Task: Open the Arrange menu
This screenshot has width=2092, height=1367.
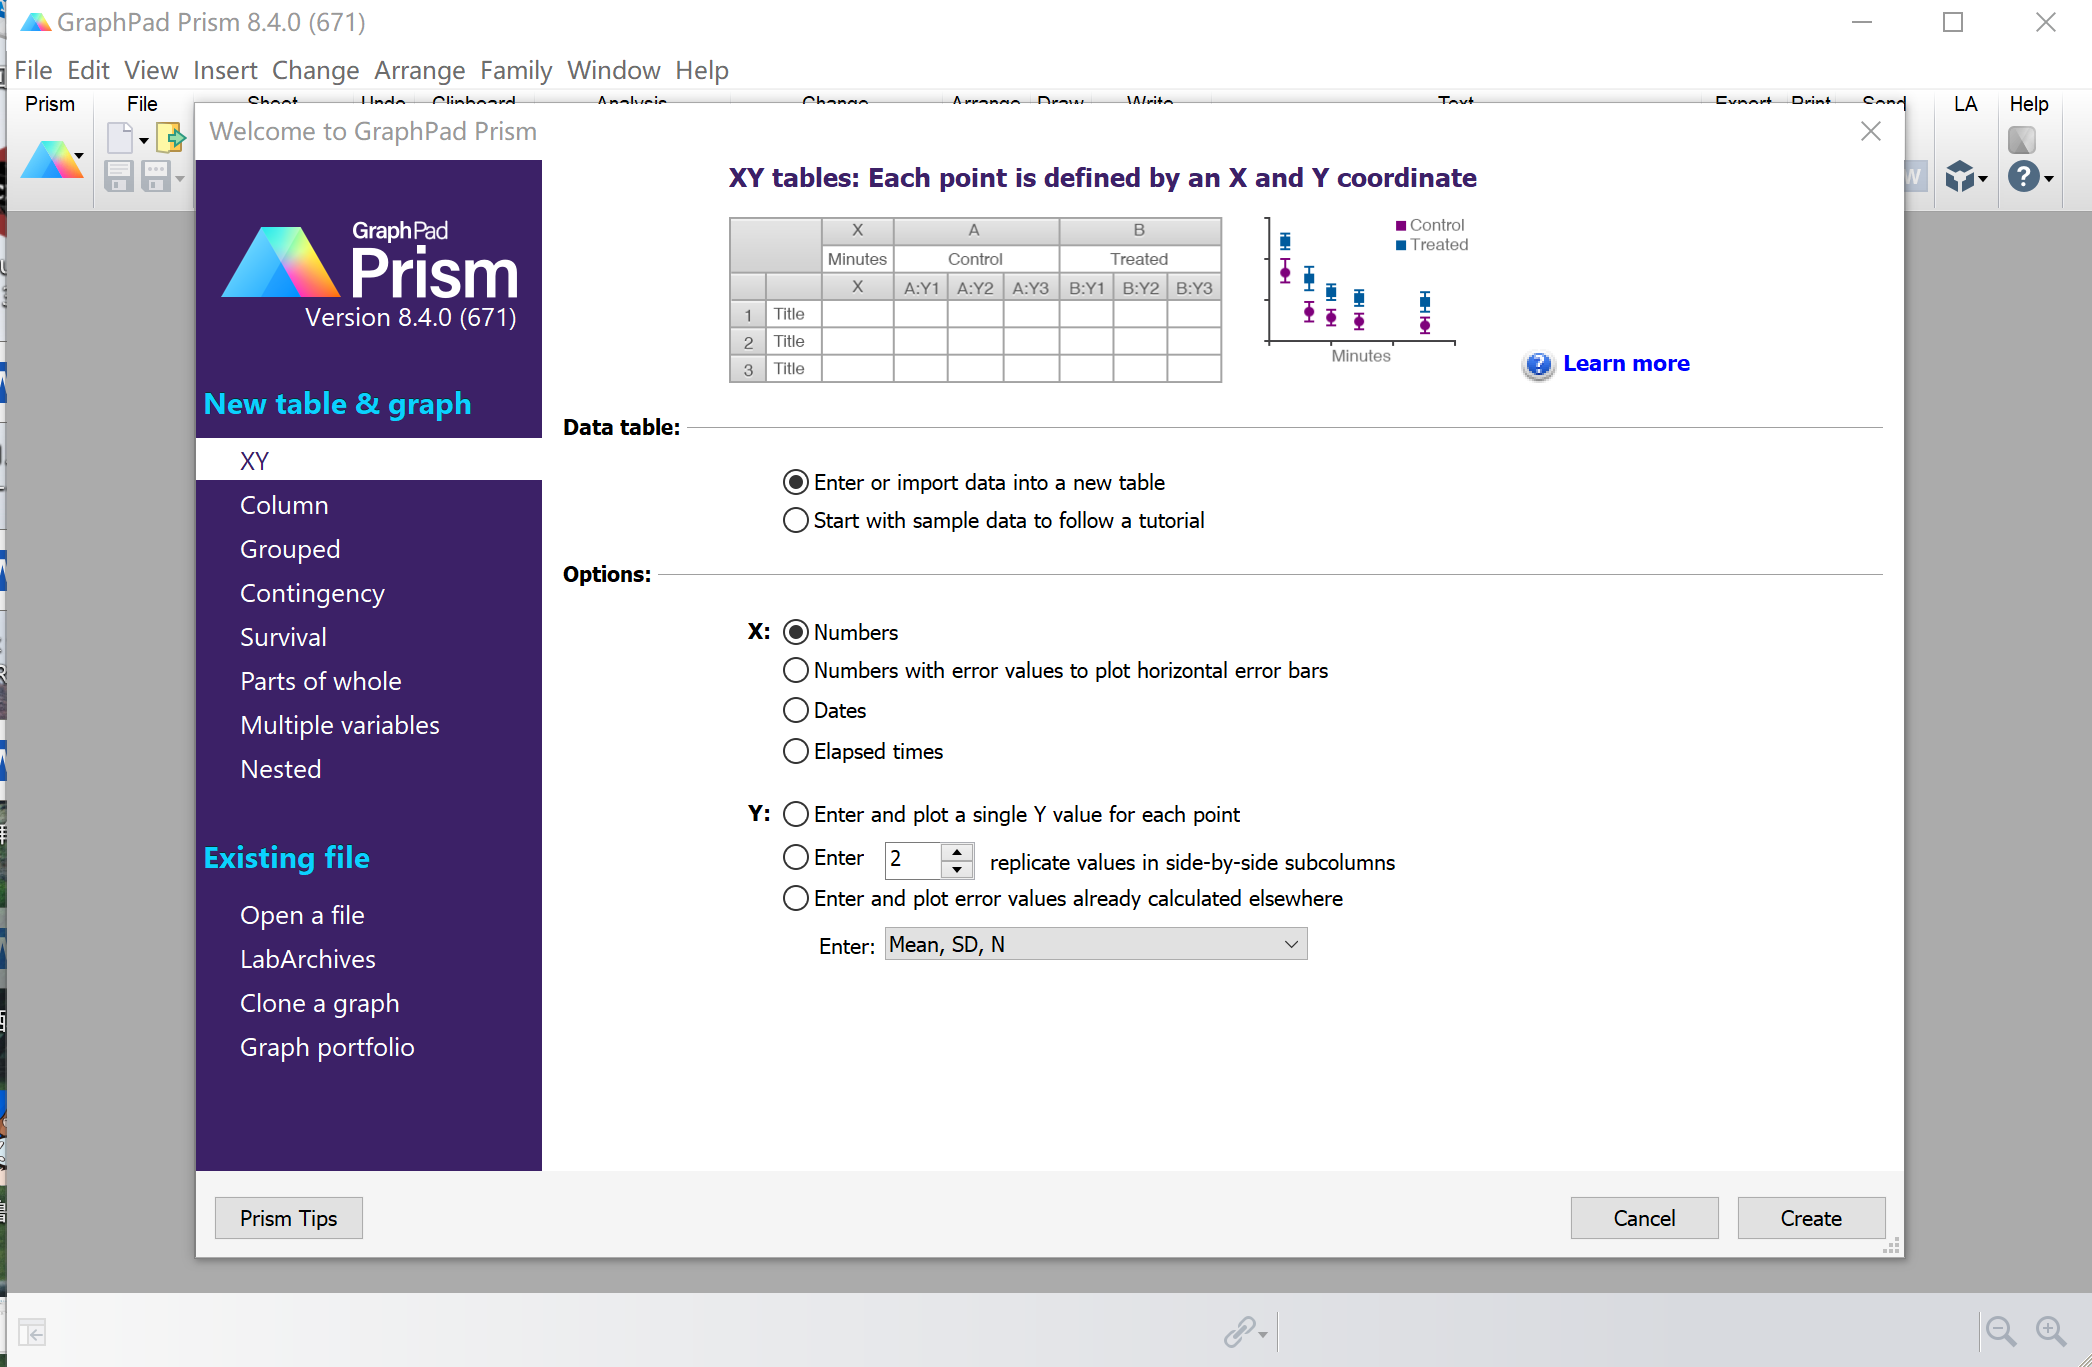Action: (419, 71)
